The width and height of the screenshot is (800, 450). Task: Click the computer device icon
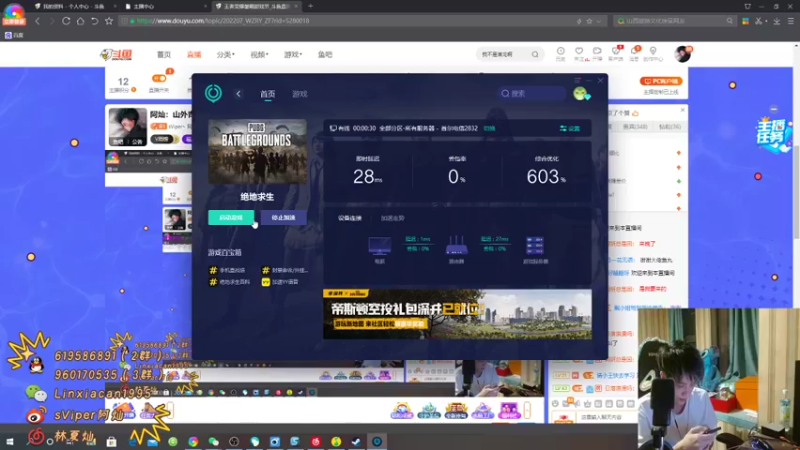click(380, 246)
